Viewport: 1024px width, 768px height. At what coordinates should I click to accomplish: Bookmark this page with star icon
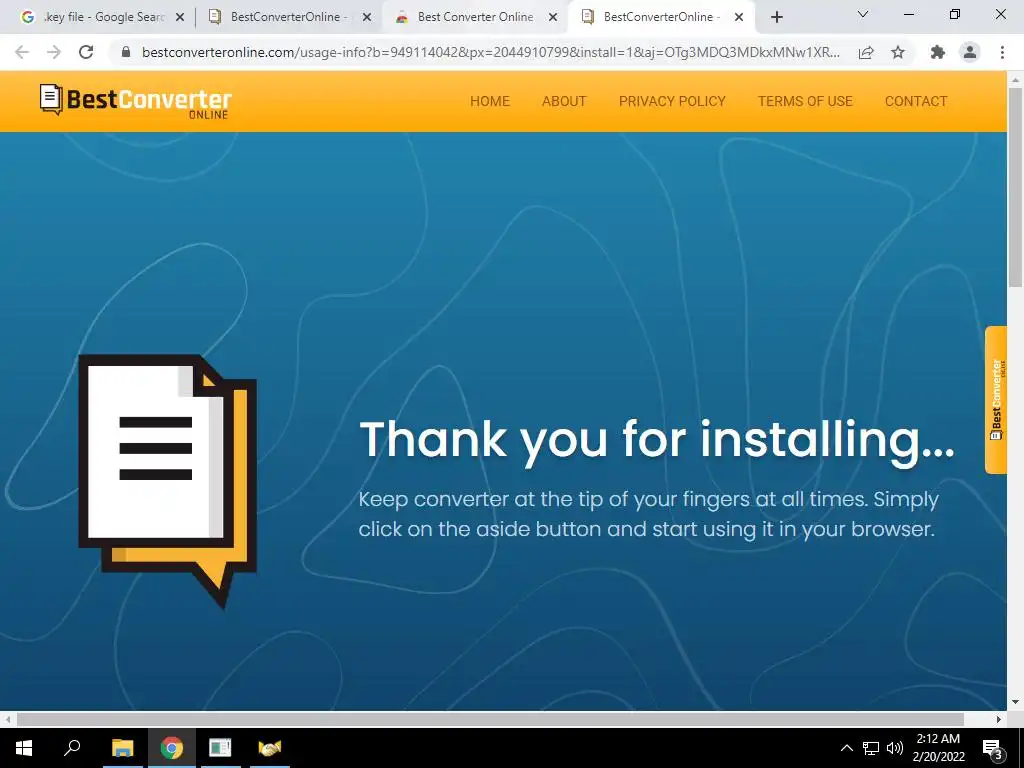click(898, 52)
